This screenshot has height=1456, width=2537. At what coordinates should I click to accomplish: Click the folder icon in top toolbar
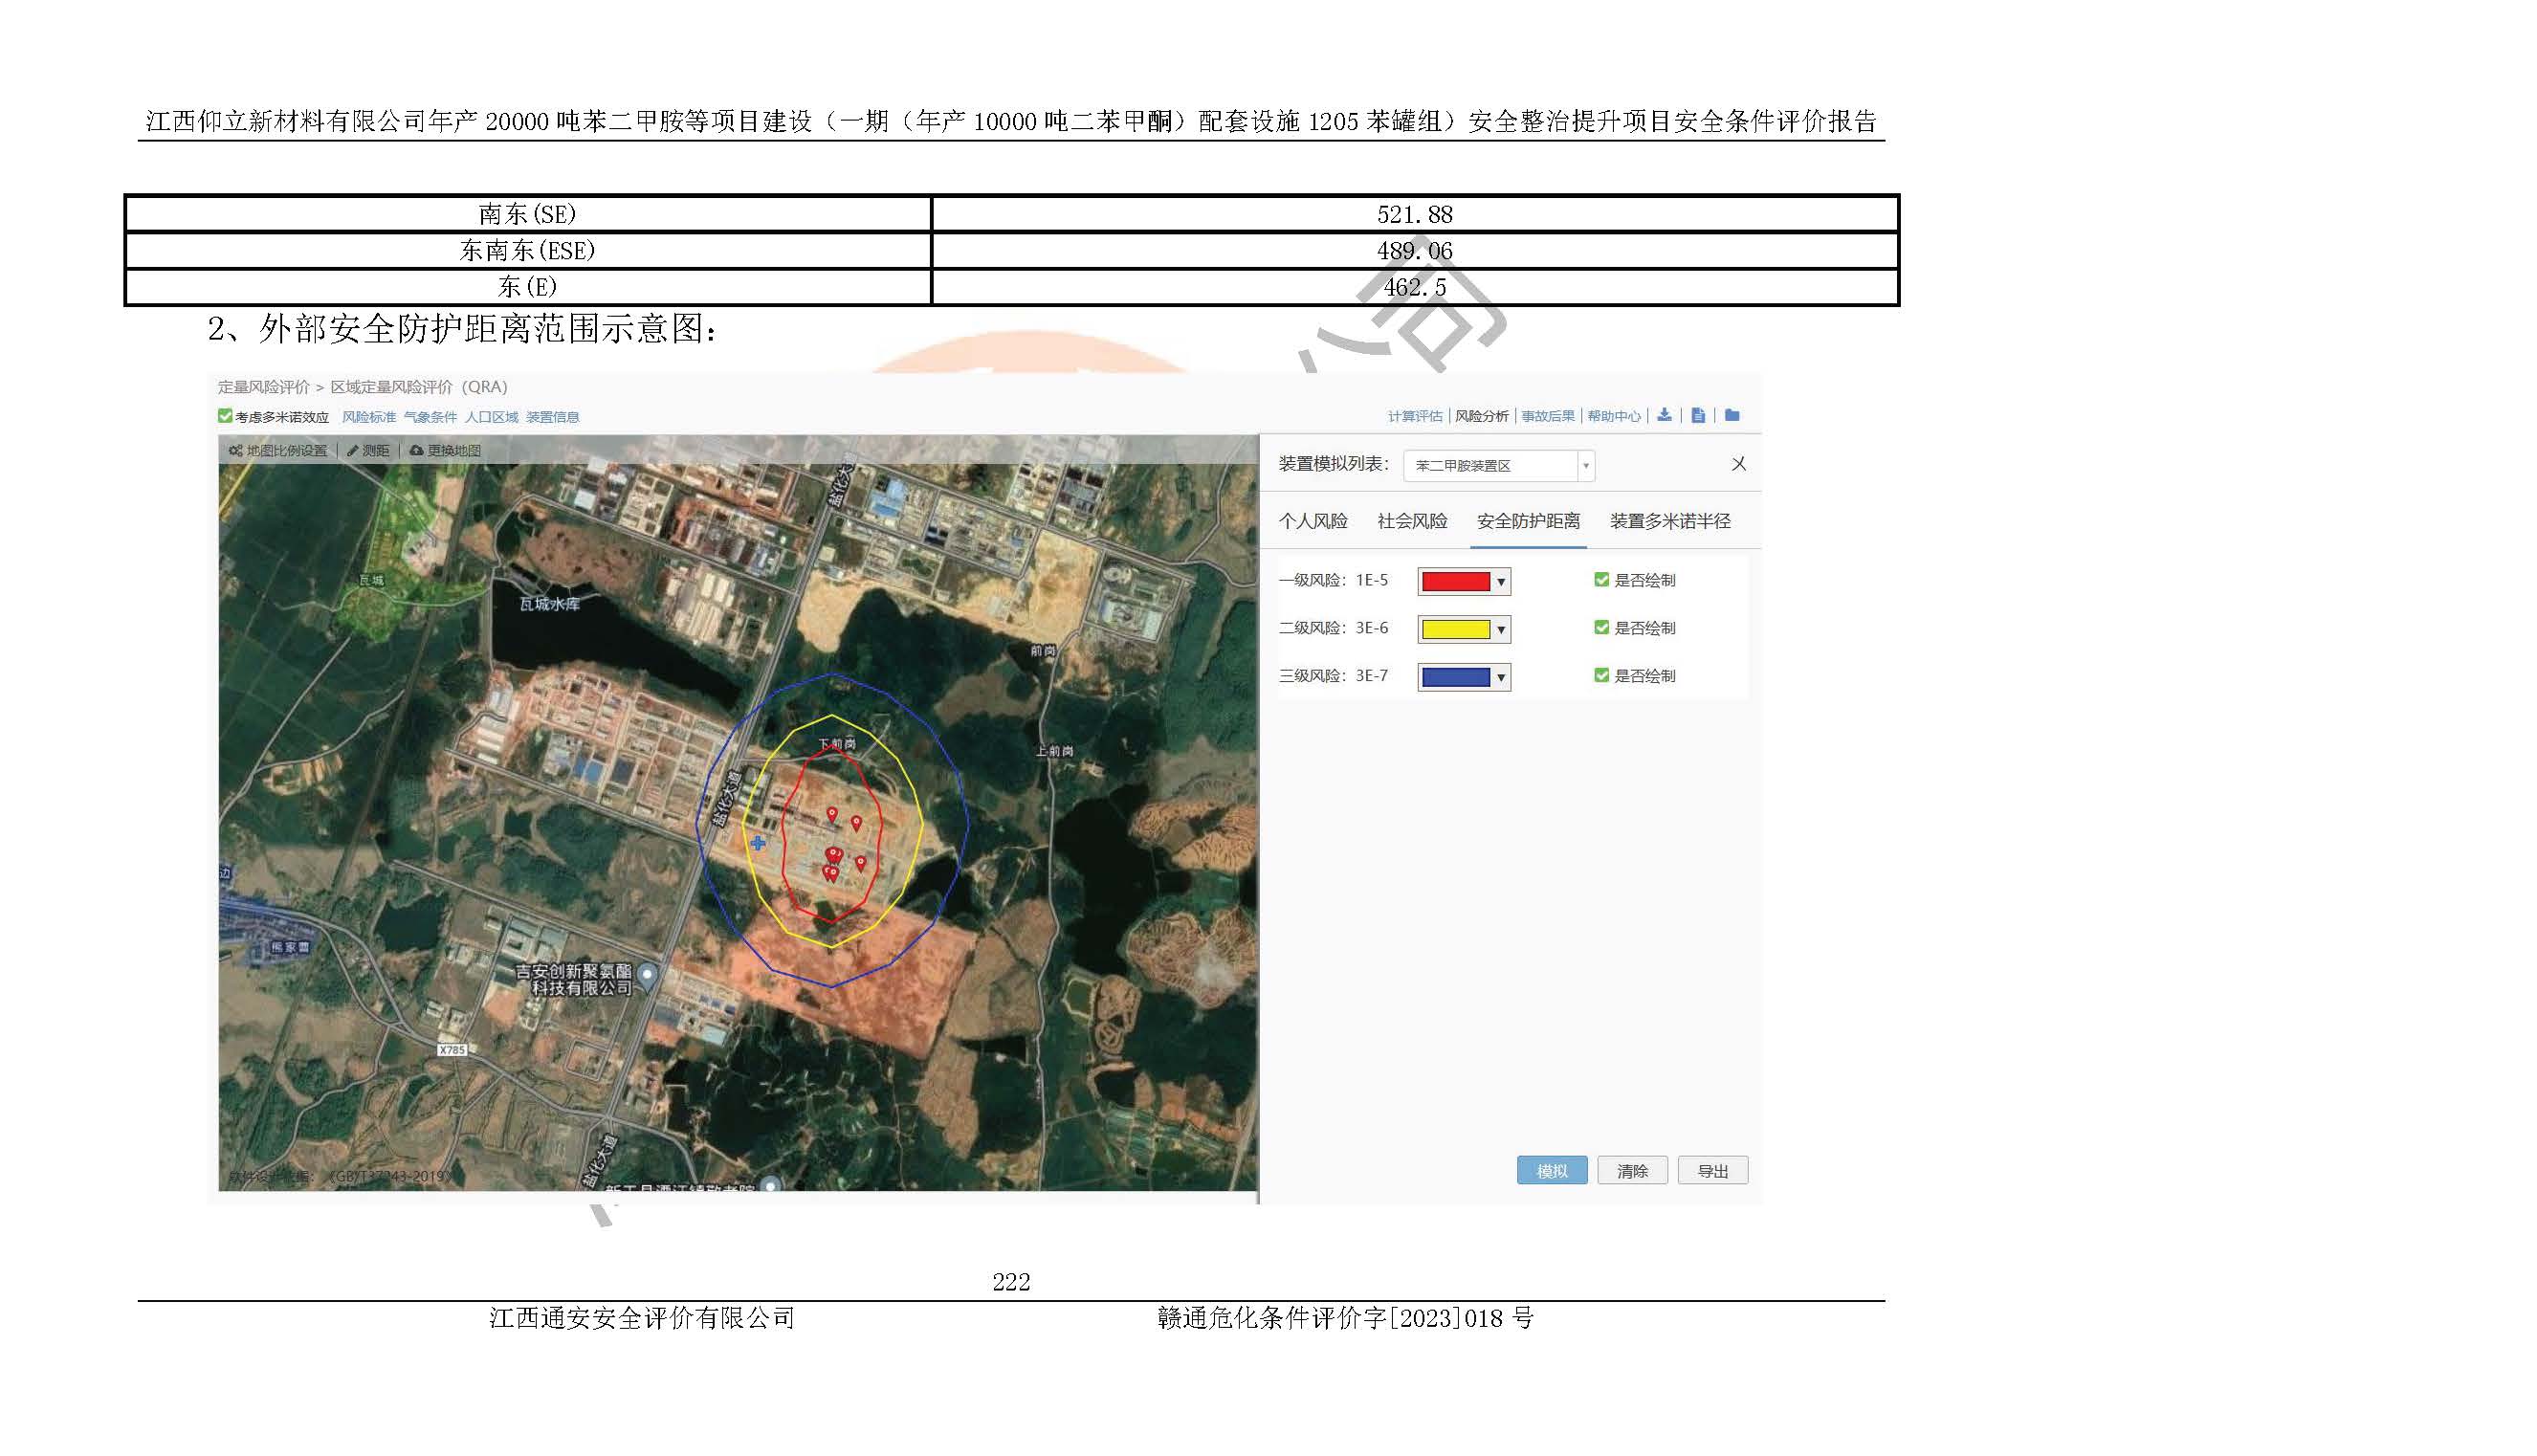(1732, 415)
